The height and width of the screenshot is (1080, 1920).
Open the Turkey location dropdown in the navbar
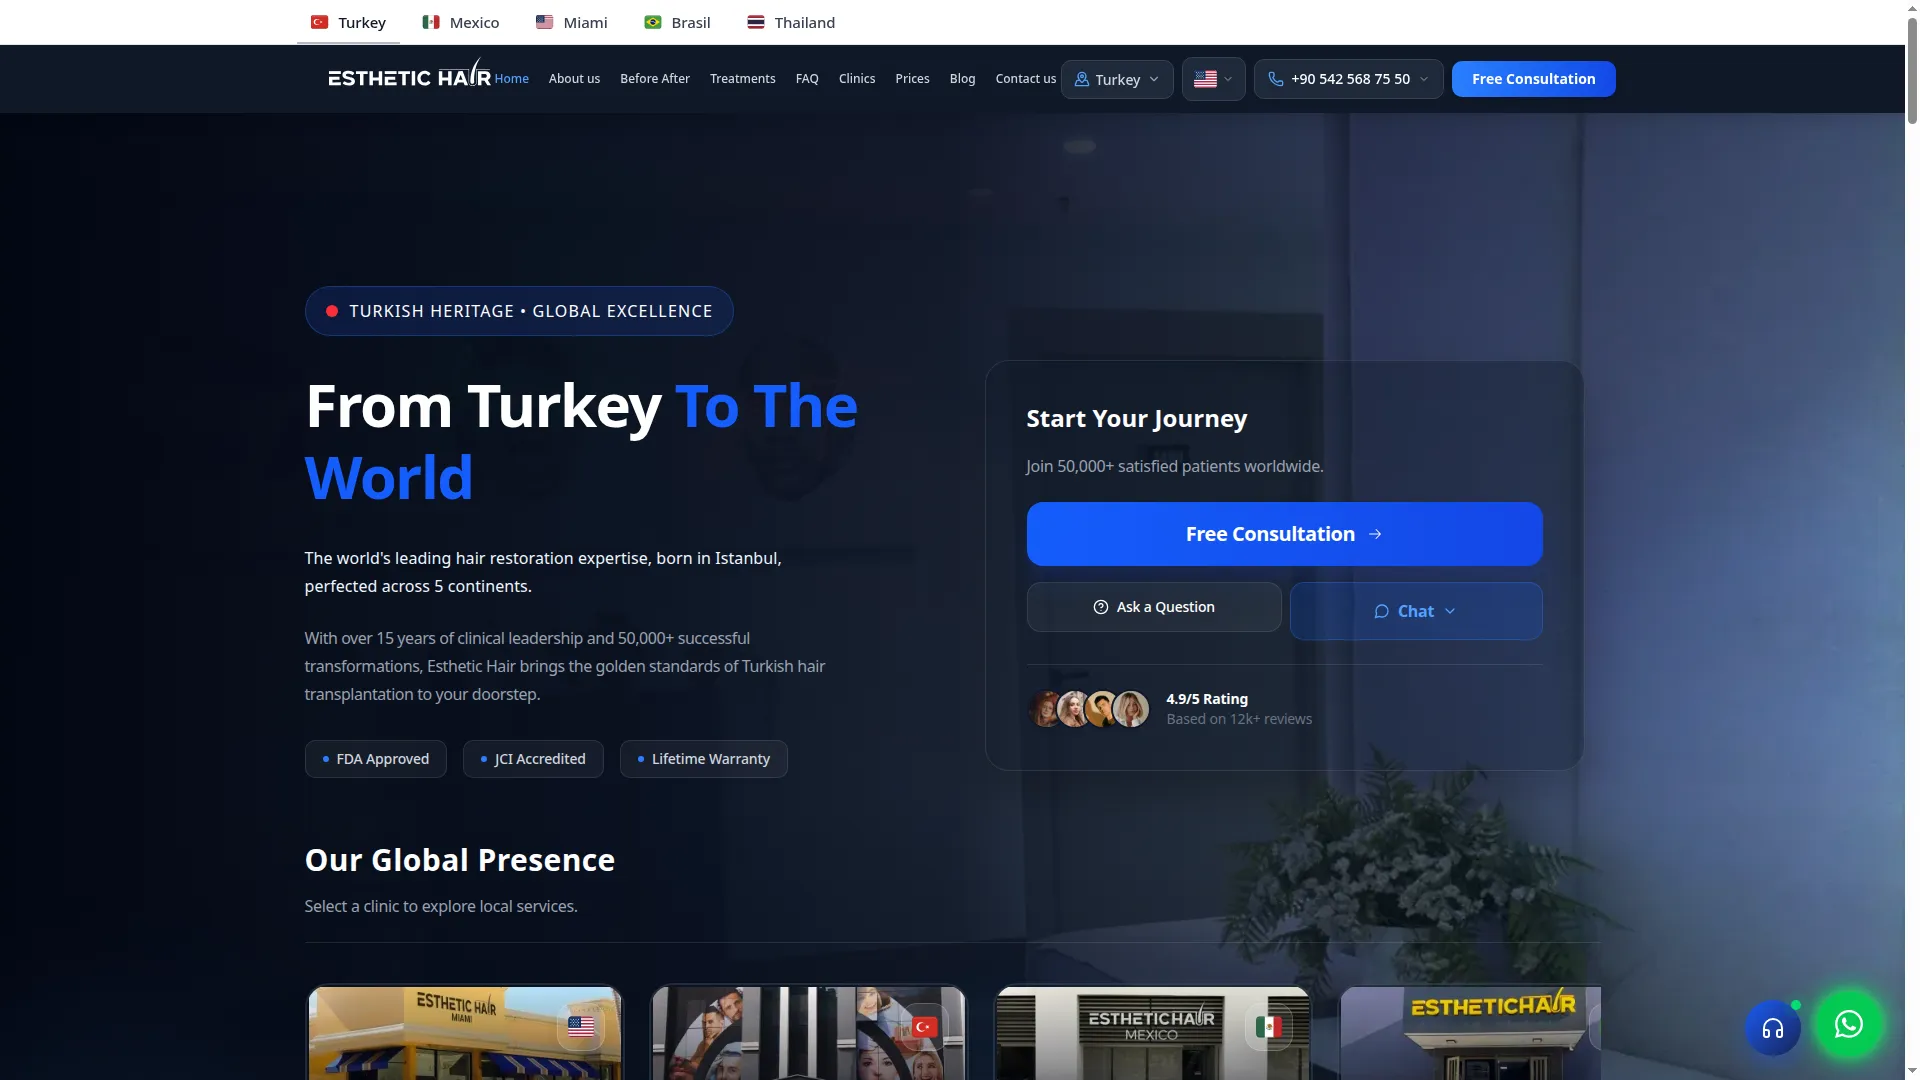click(1117, 79)
